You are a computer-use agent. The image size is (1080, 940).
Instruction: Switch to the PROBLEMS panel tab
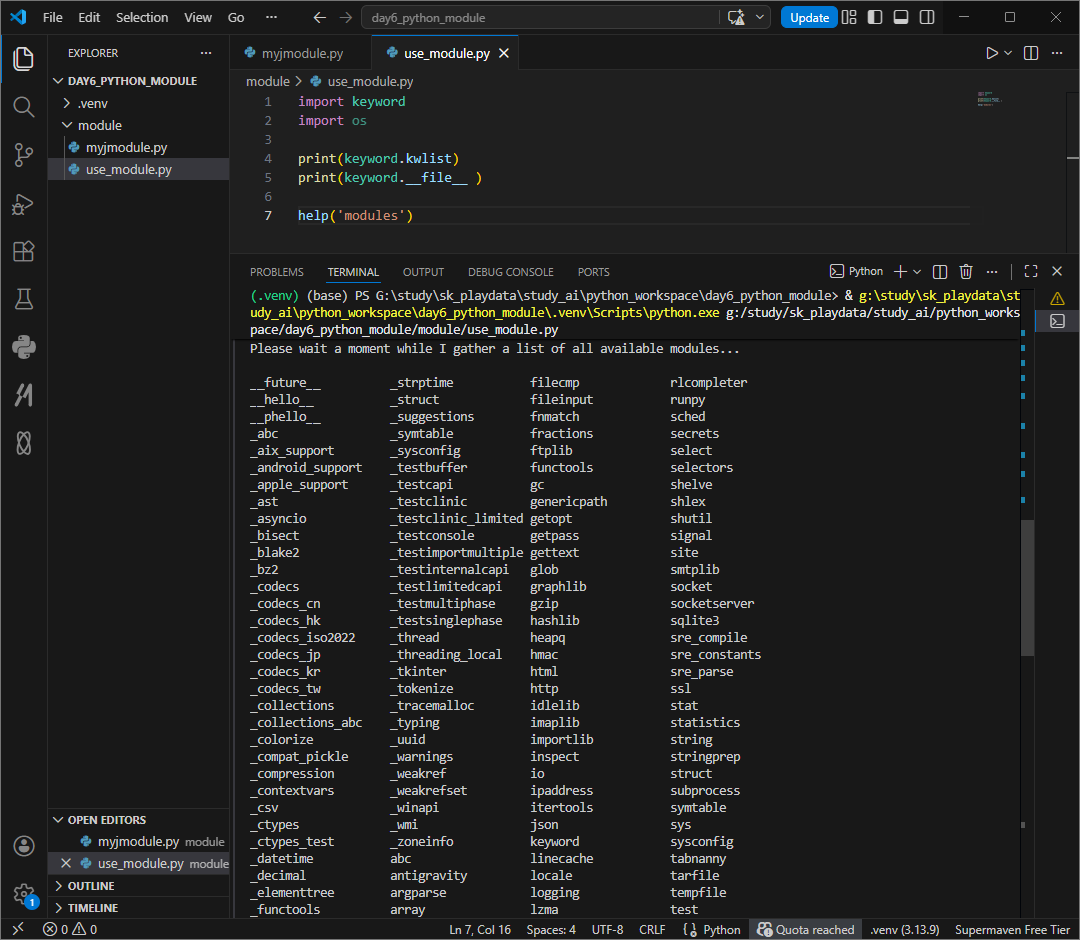tap(277, 272)
